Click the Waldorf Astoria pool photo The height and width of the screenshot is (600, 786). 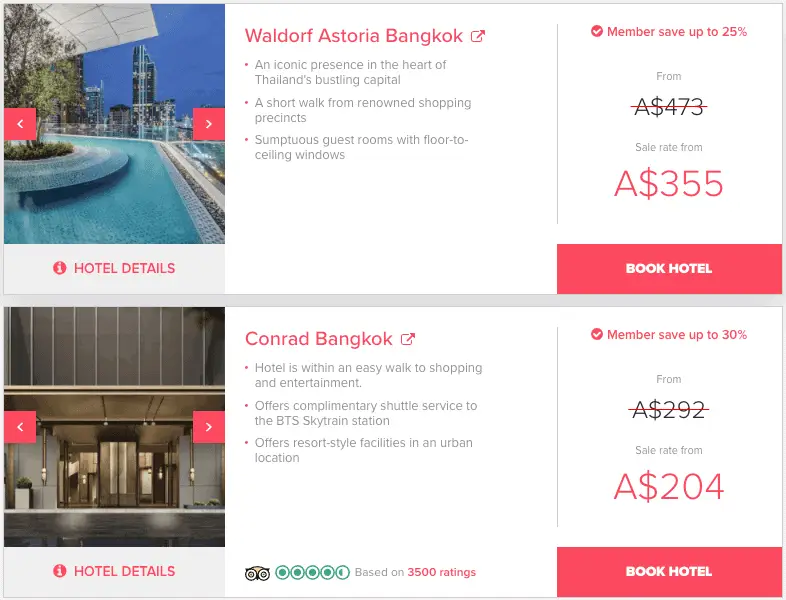[x=114, y=124]
